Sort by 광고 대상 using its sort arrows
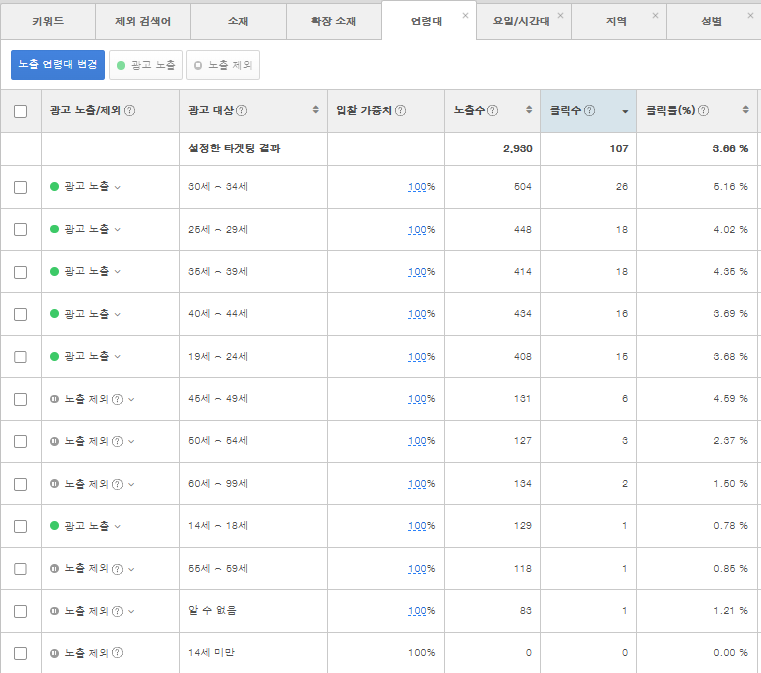Image resolution: width=761 pixels, height=673 pixels. point(315,110)
